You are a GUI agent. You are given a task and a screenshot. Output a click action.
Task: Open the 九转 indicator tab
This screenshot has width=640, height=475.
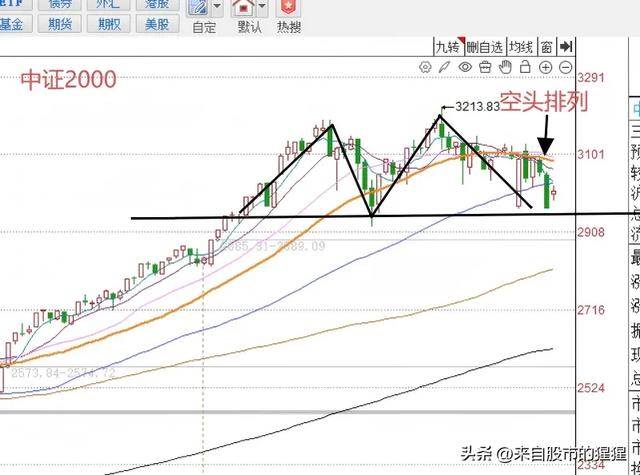[x=447, y=46]
